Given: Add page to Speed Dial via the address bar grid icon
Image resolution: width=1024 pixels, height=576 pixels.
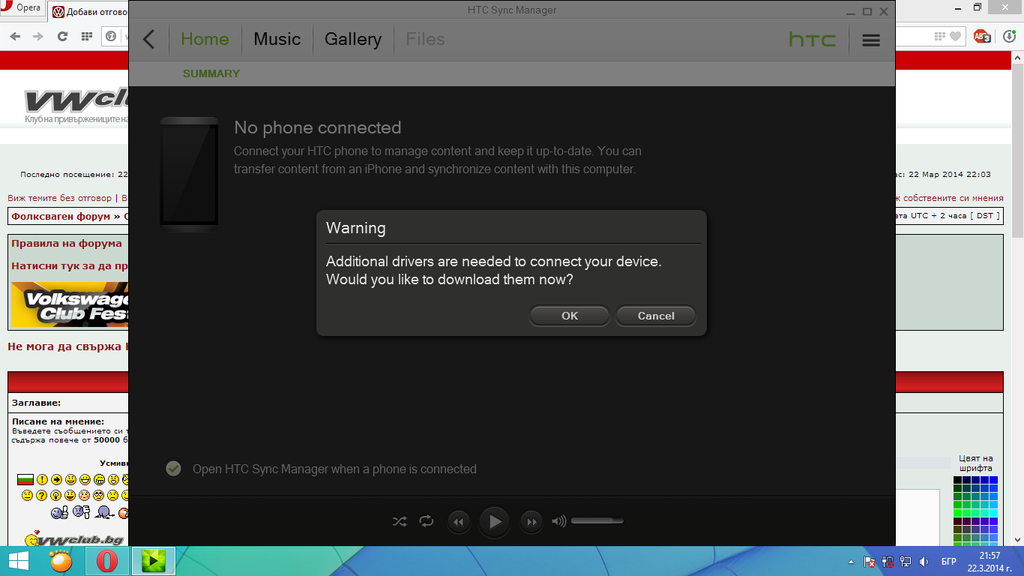Looking at the screenshot, I should (x=939, y=37).
